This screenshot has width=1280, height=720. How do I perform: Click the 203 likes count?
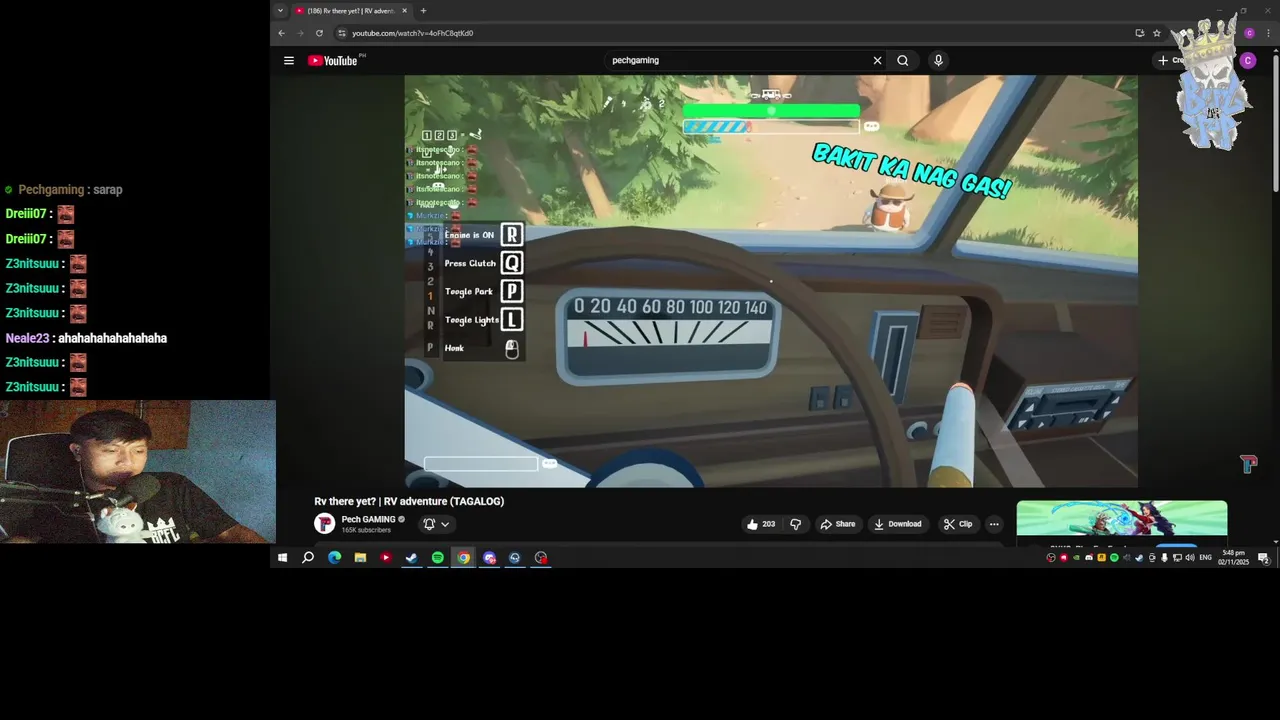point(768,524)
